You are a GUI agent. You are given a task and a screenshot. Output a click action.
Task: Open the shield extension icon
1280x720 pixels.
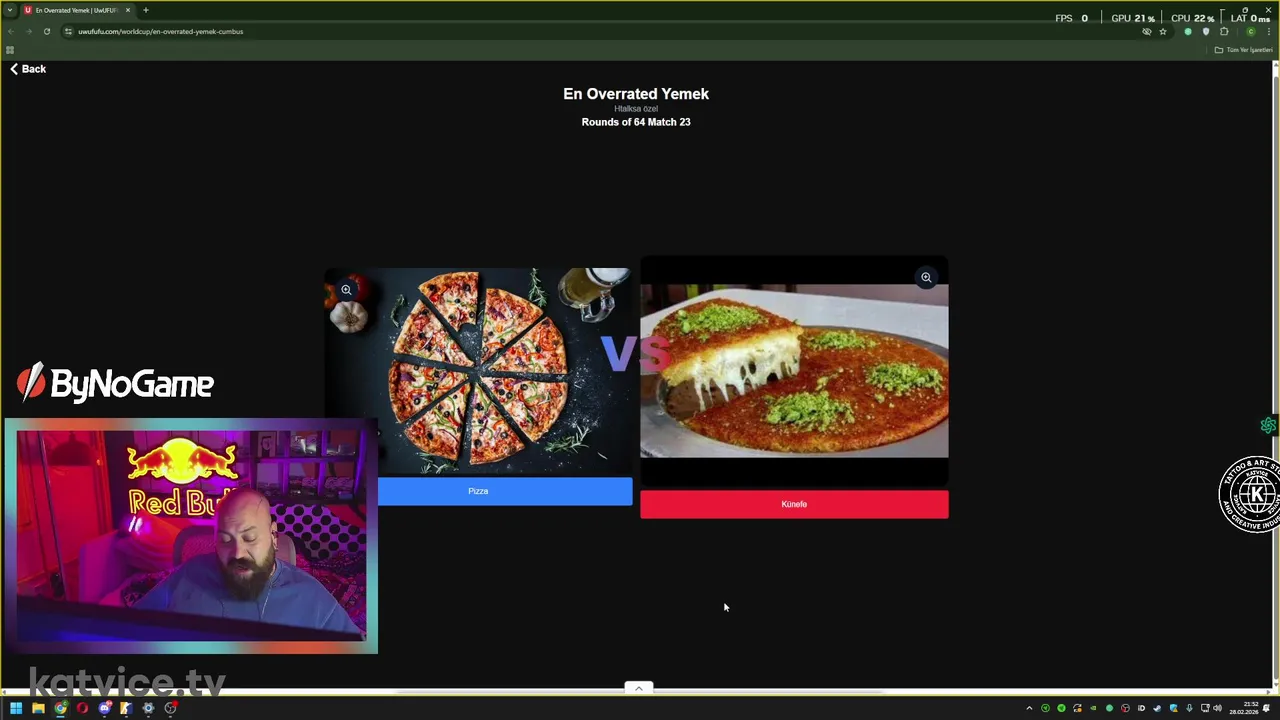pyautogui.click(x=1206, y=31)
